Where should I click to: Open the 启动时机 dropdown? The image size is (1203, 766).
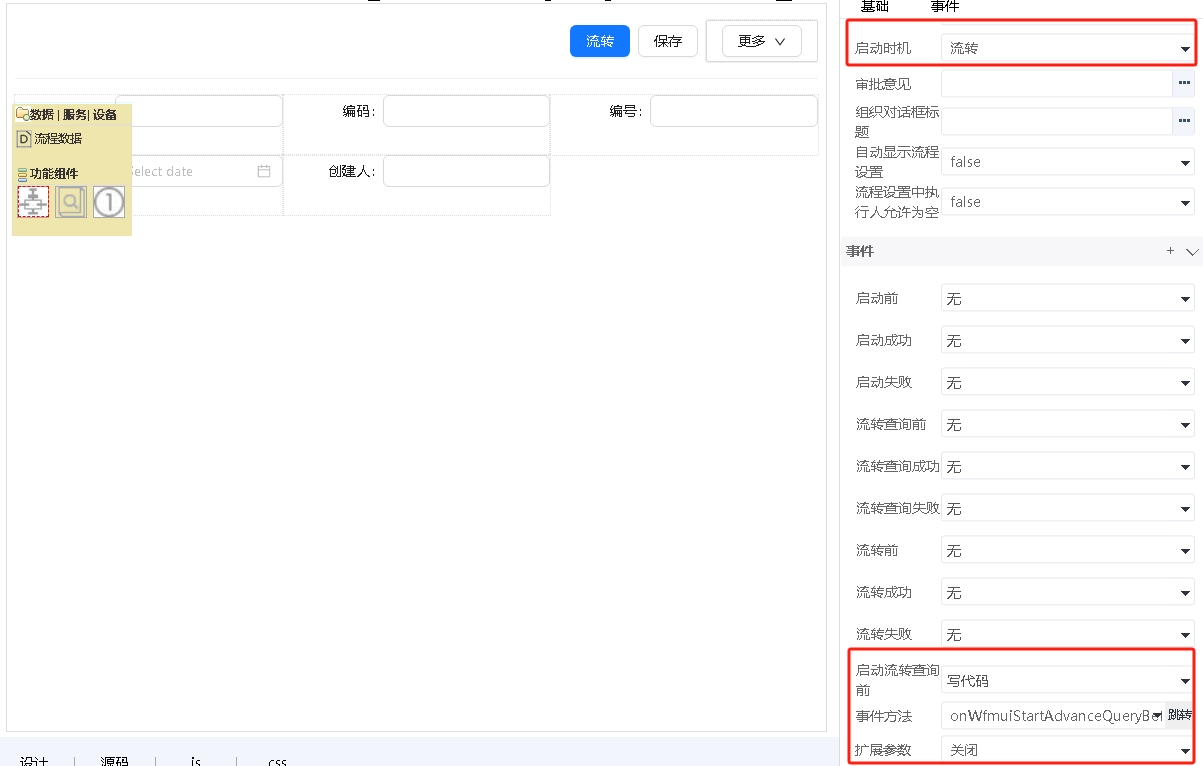1067,47
